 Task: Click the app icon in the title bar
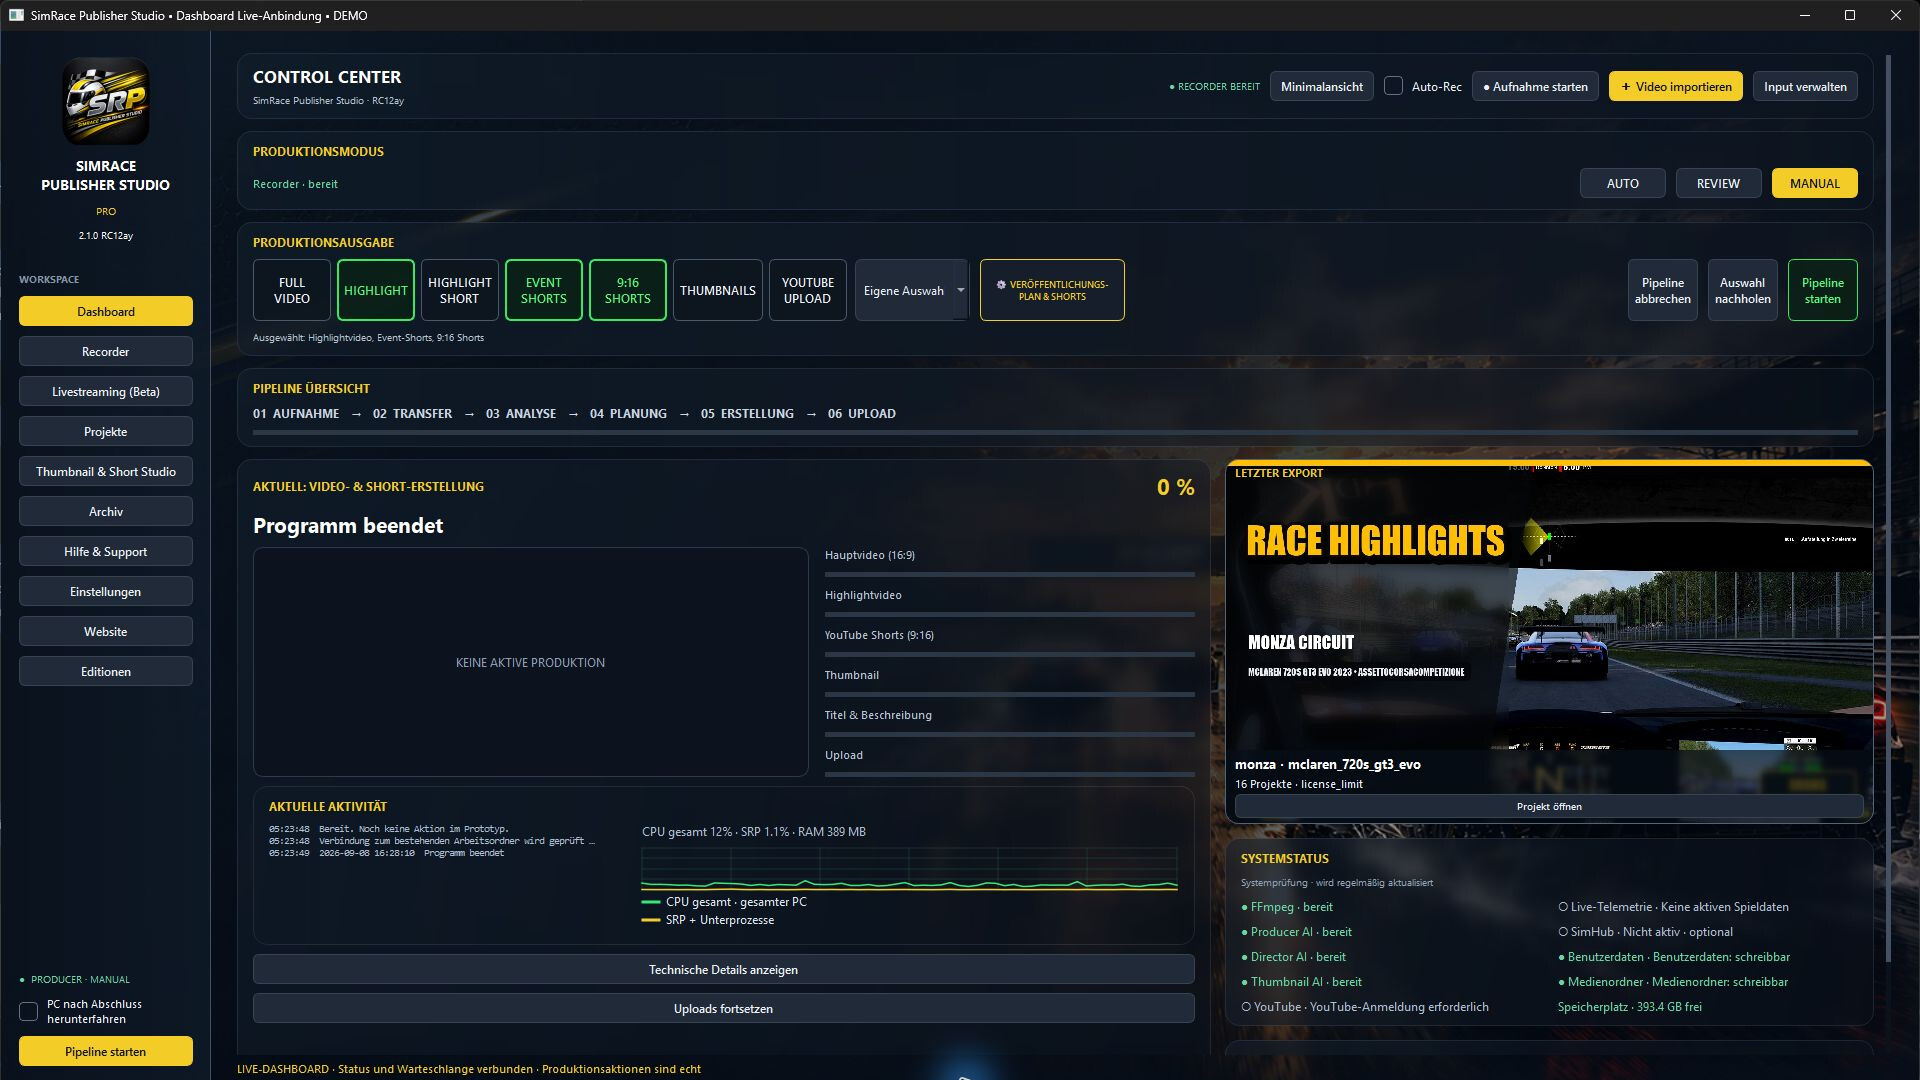(16, 15)
